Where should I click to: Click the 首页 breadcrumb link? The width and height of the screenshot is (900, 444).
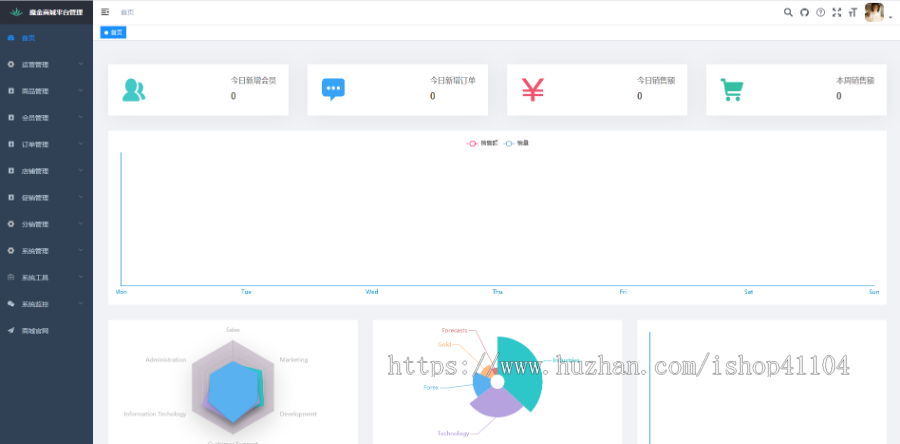[126, 12]
